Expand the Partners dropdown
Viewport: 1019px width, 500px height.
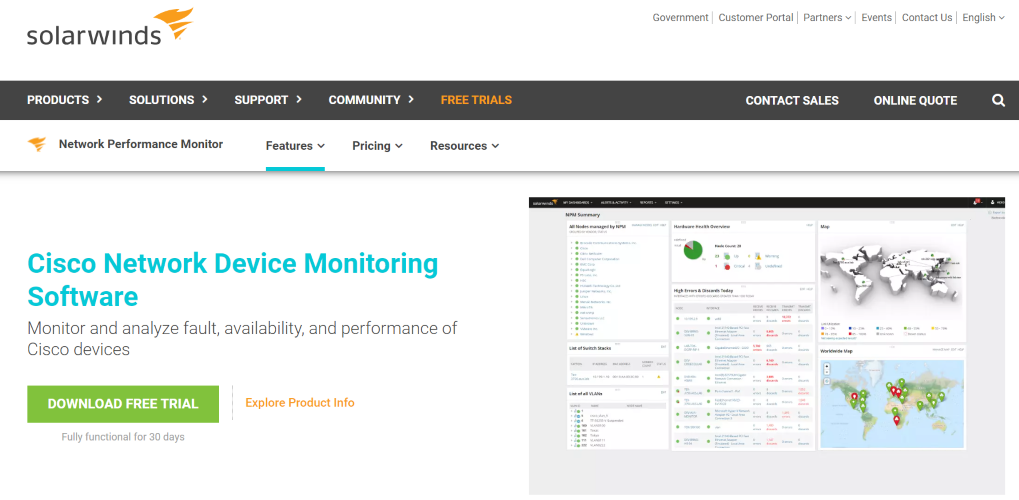point(827,18)
